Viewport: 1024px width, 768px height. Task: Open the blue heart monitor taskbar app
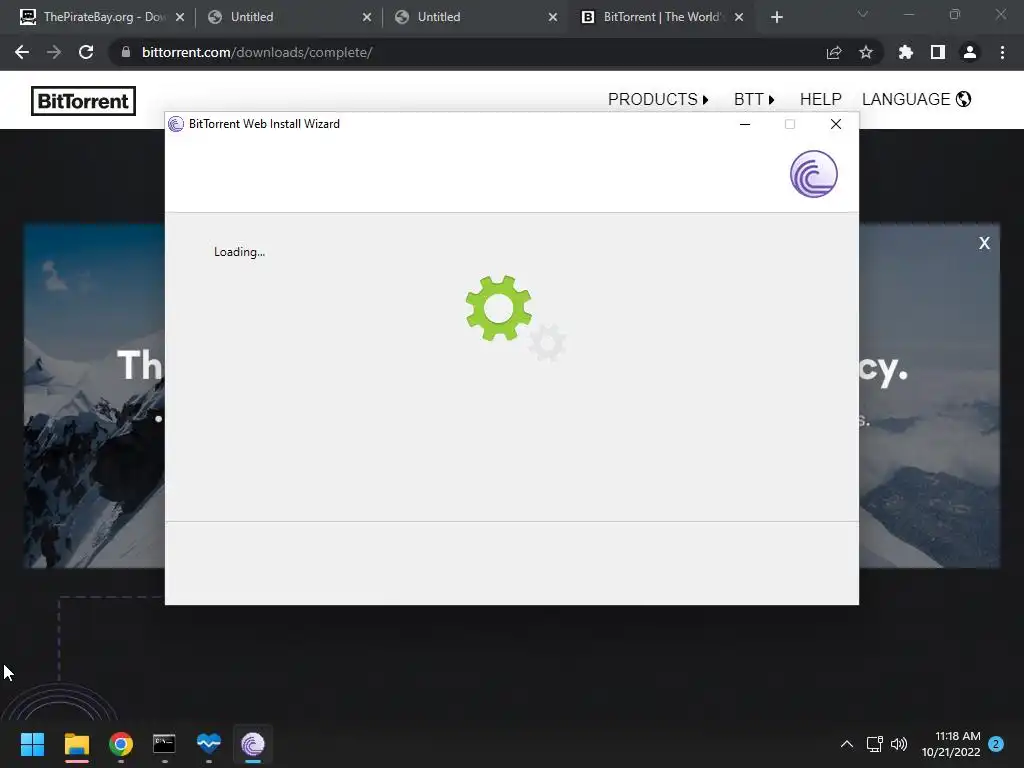tap(208, 744)
